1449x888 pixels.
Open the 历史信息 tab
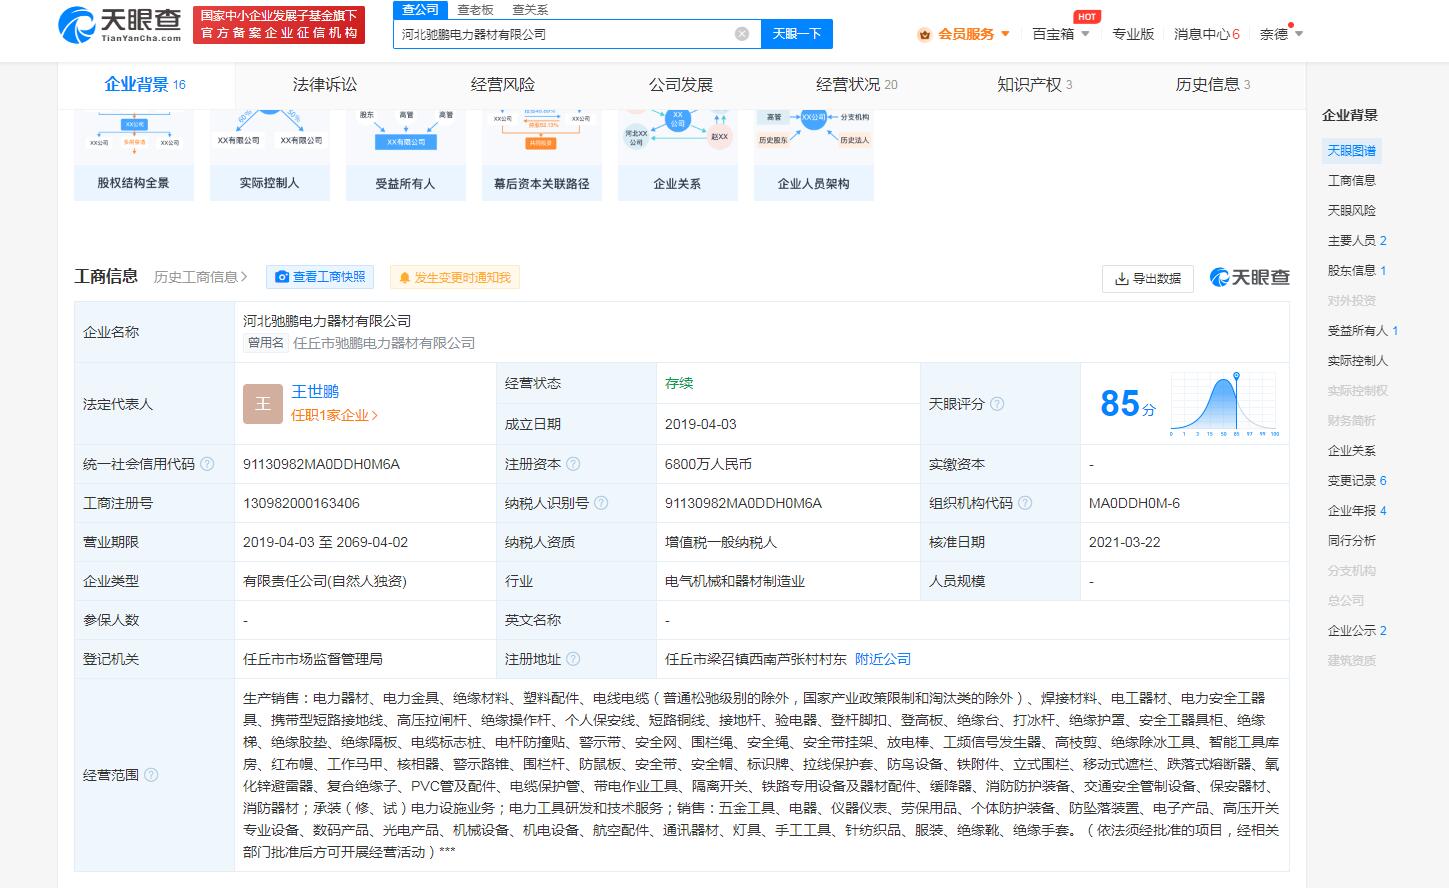(1213, 85)
